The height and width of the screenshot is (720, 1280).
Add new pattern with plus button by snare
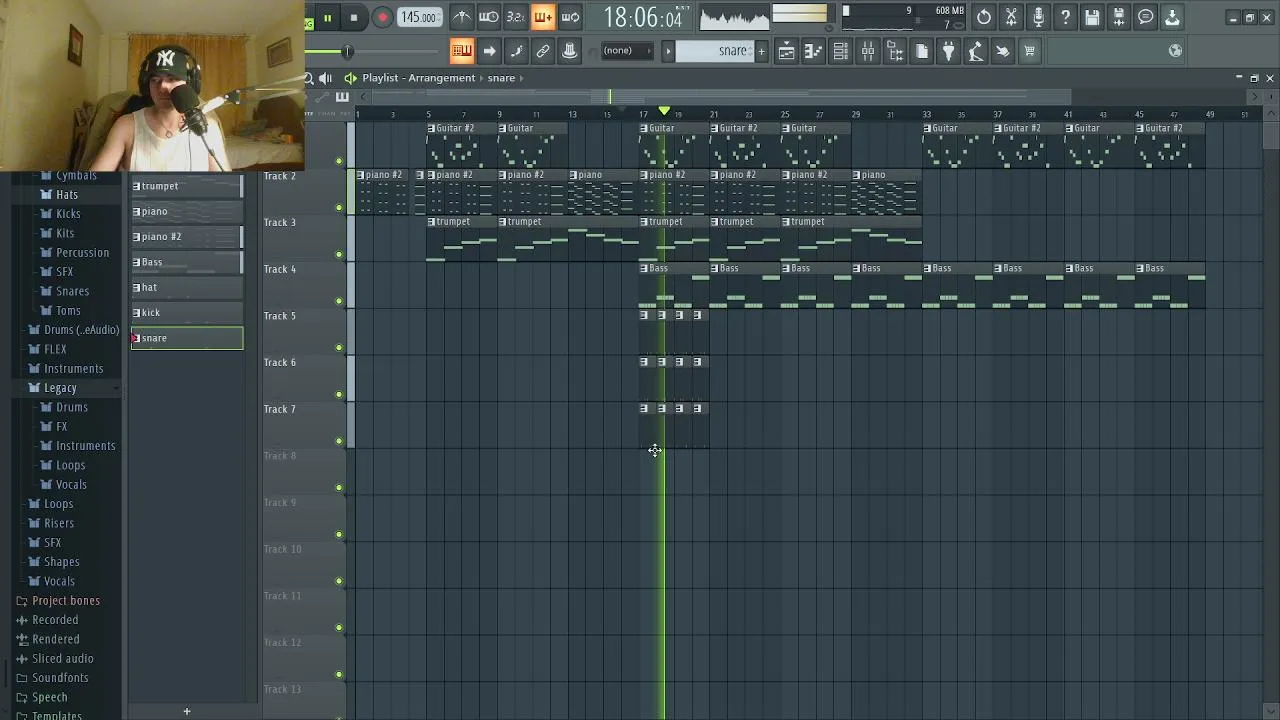(x=761, y=51)
